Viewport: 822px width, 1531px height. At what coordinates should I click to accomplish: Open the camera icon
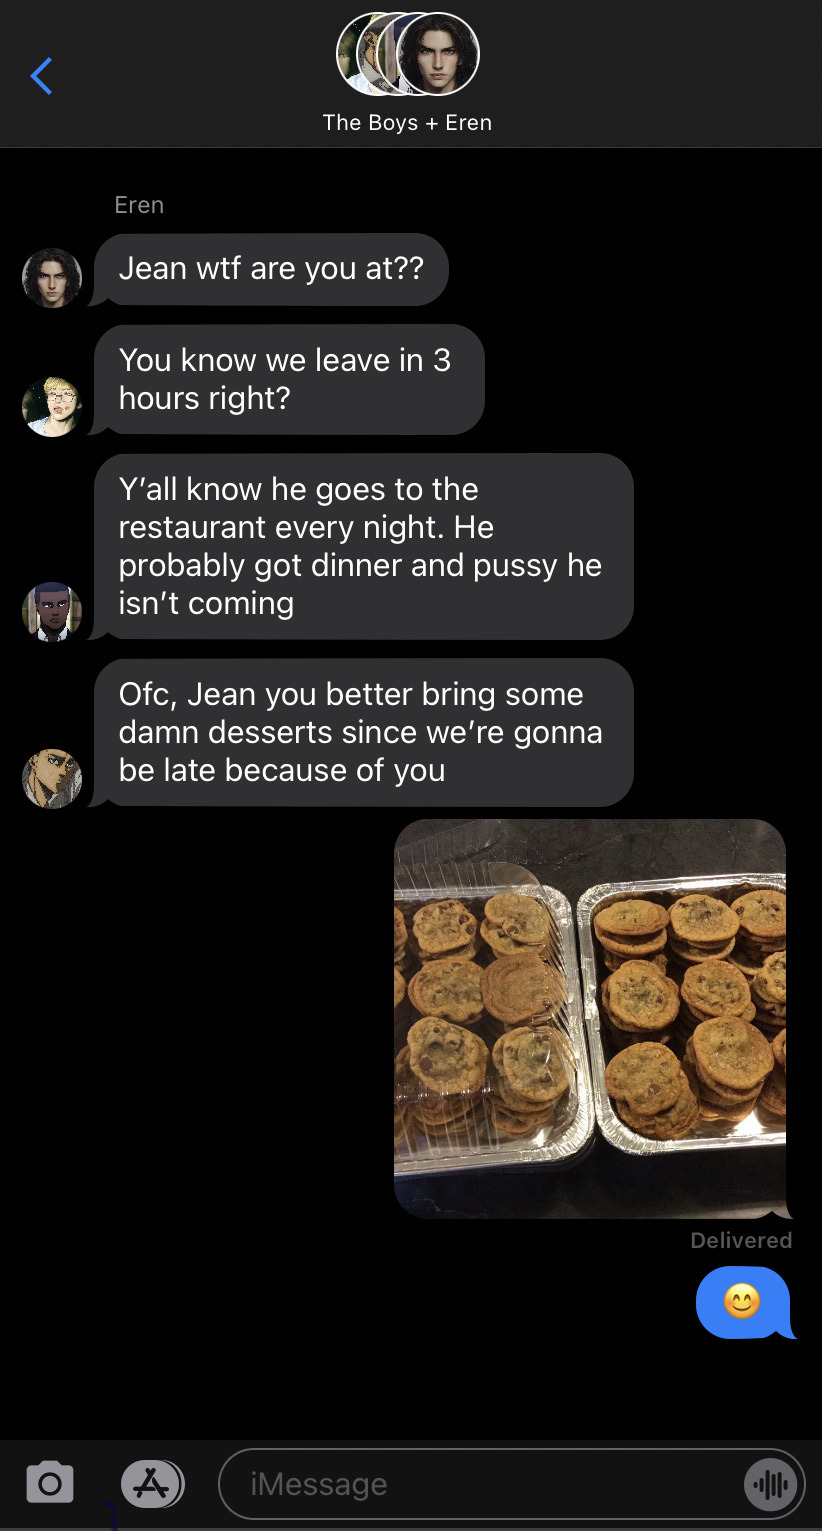(50, 1482)
